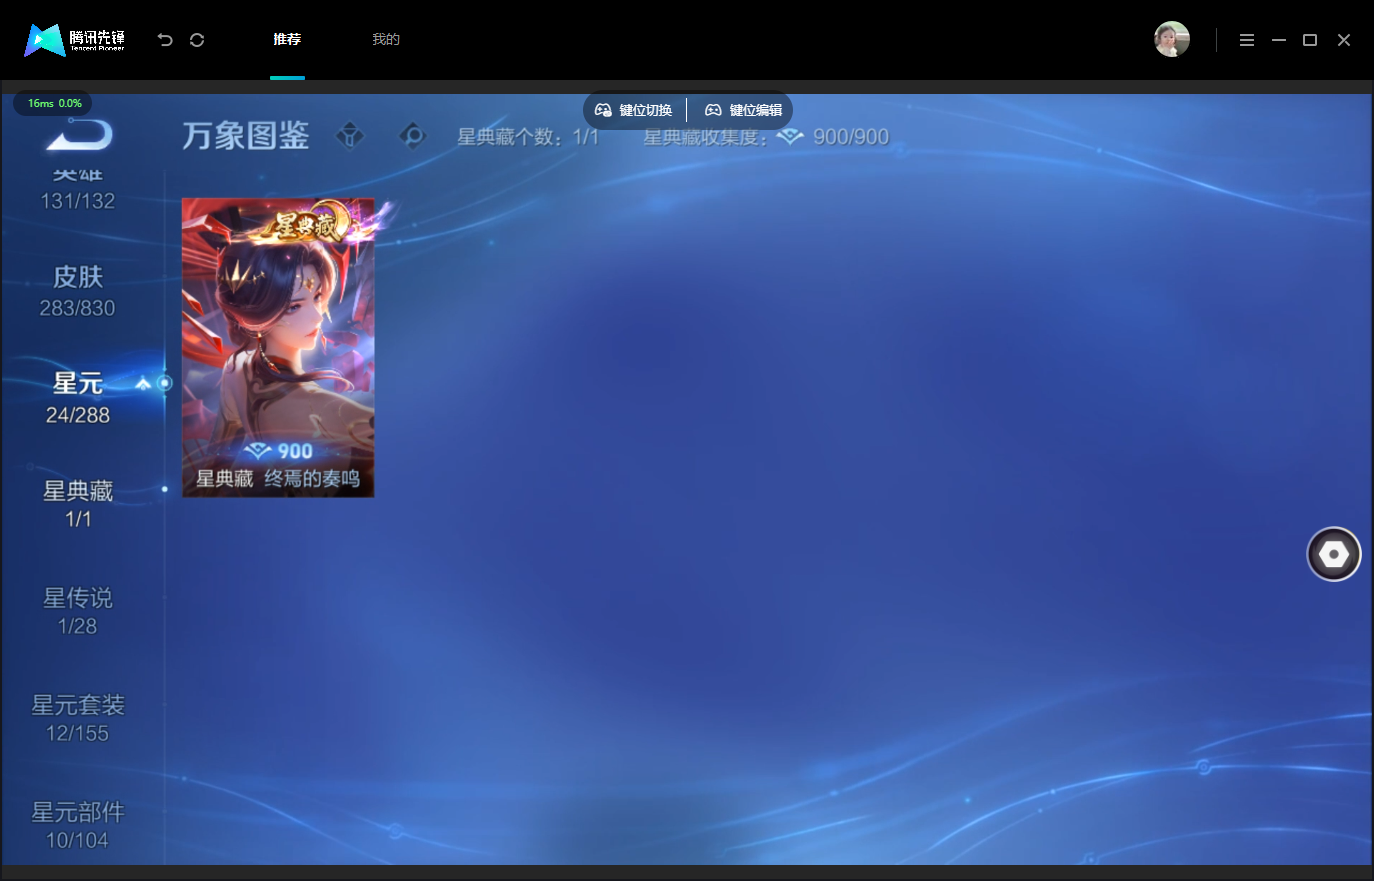Click the 键位编辑 button
The height and width of the screenshot is (881, 1374).
744,110
